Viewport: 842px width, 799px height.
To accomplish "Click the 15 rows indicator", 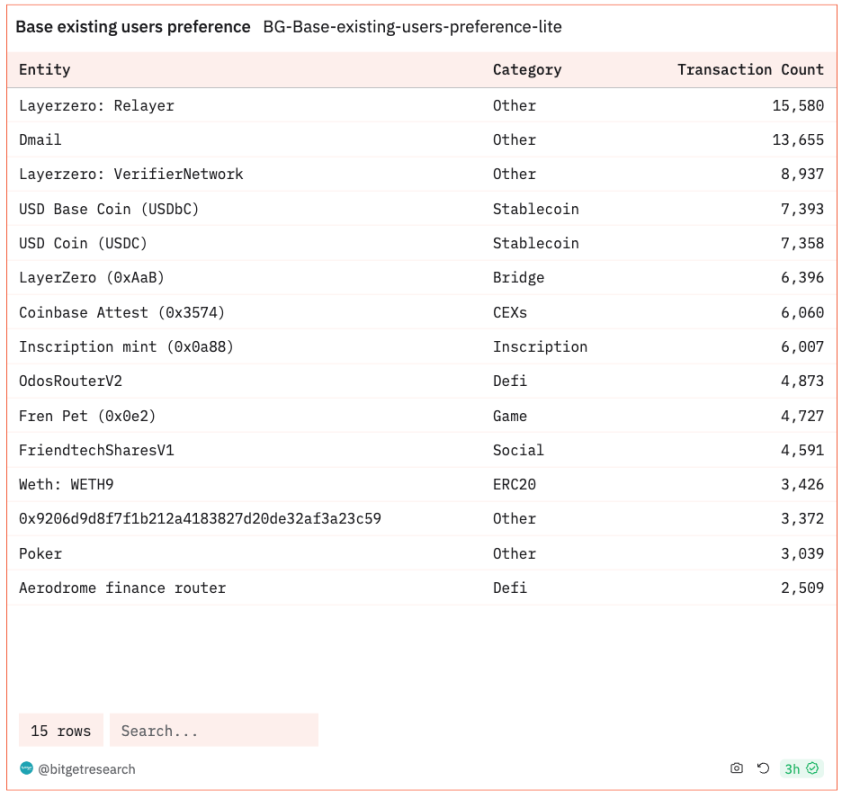I will point(60,731).
